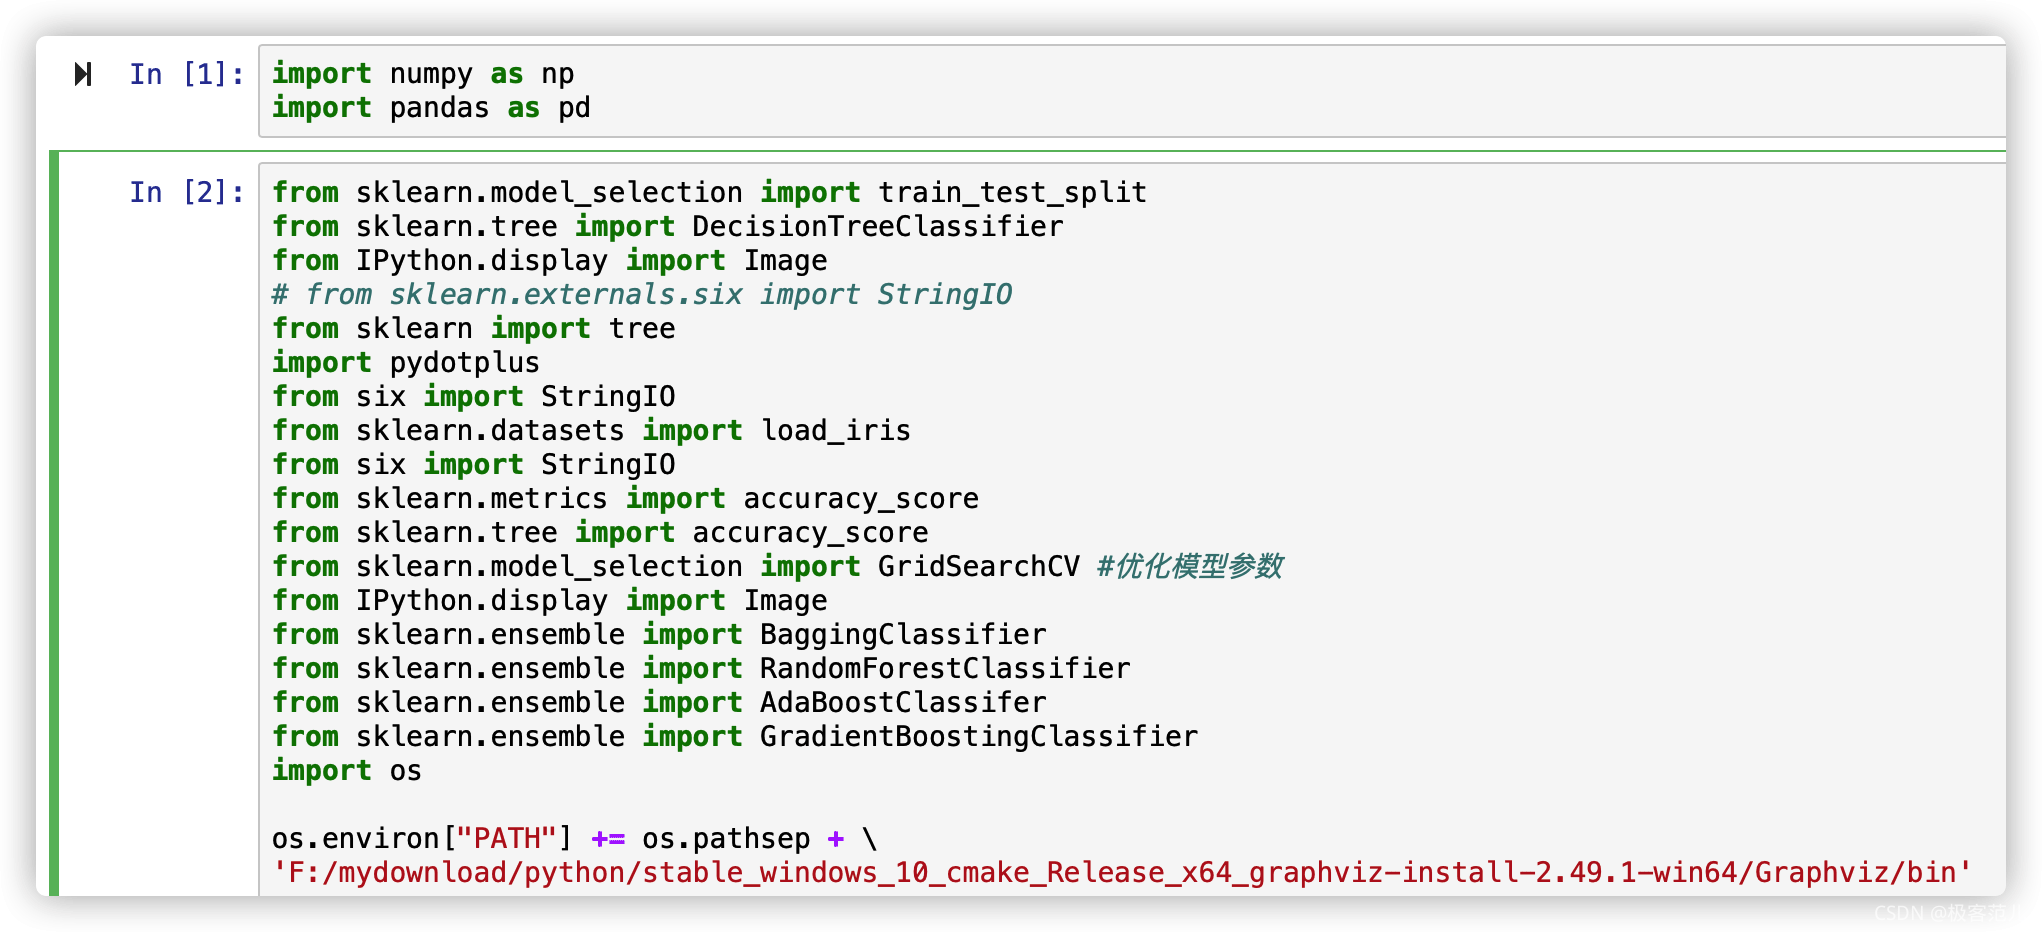This screenshot has width=2042, height=932.
Task: Click inside the first code cell input area
Action: [1132, 91]
